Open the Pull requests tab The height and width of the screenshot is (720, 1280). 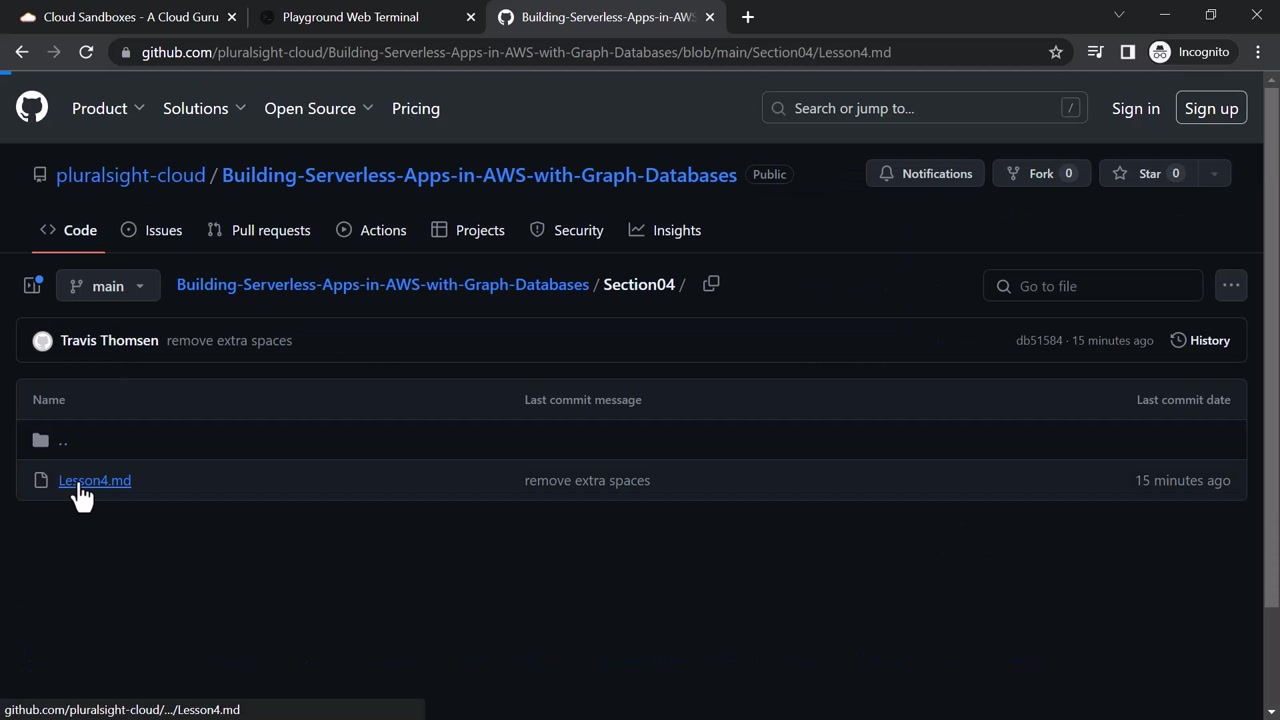coord(259,230)
